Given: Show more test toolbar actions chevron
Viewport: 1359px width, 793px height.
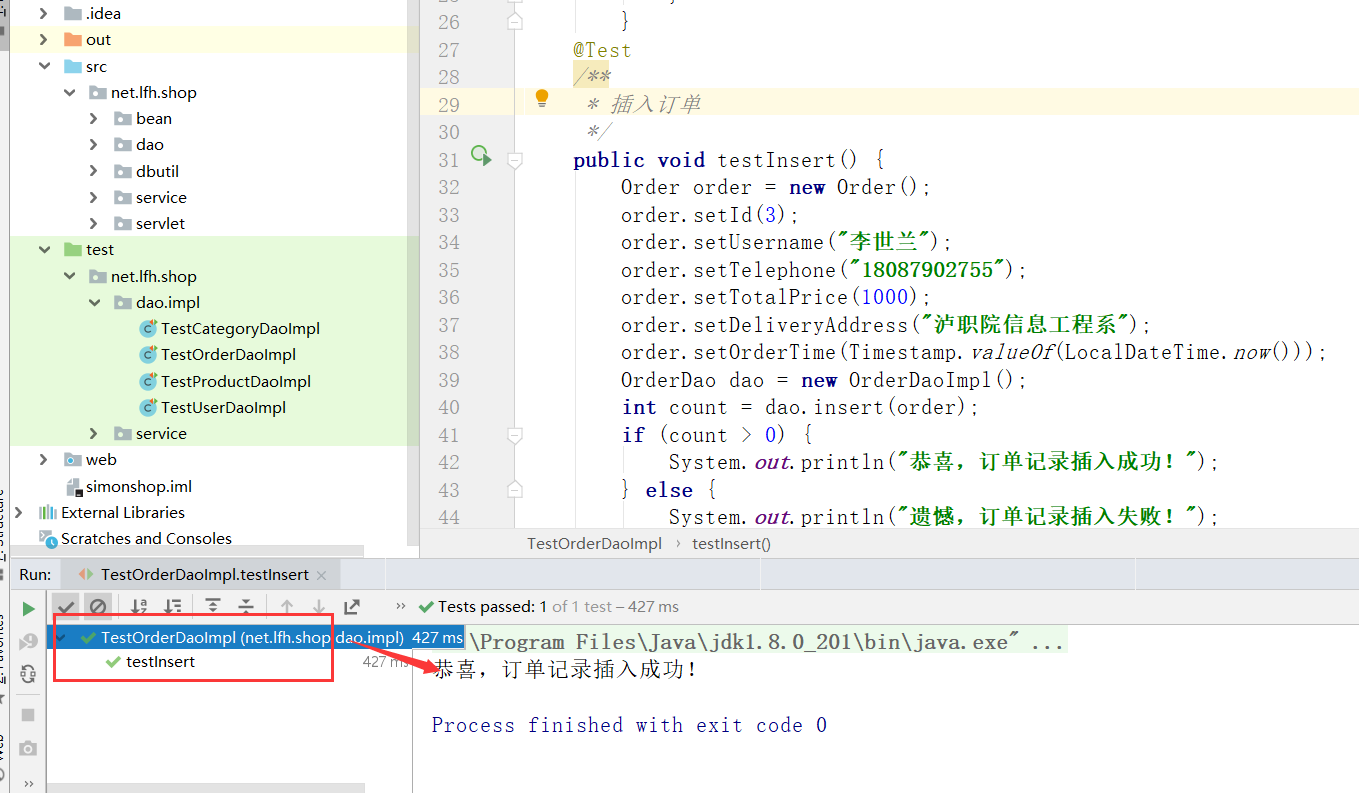Looking at the screenshot, I should click(x=401, y=606).
